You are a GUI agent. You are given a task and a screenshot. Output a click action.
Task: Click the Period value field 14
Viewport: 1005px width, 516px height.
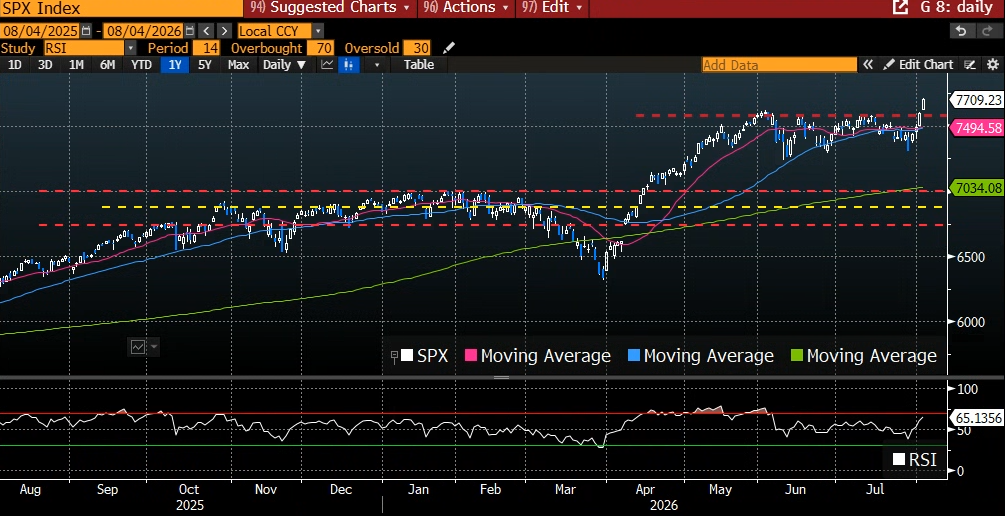pos(206,48)
